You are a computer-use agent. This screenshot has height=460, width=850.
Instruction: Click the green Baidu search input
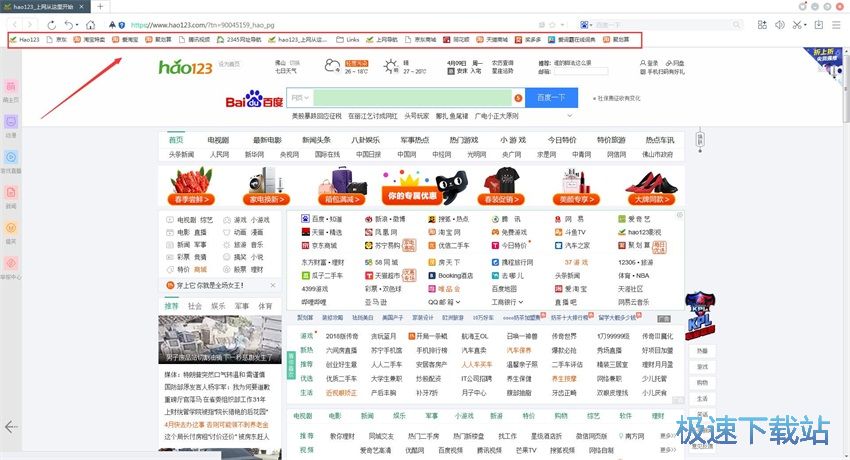click(413, 98)
